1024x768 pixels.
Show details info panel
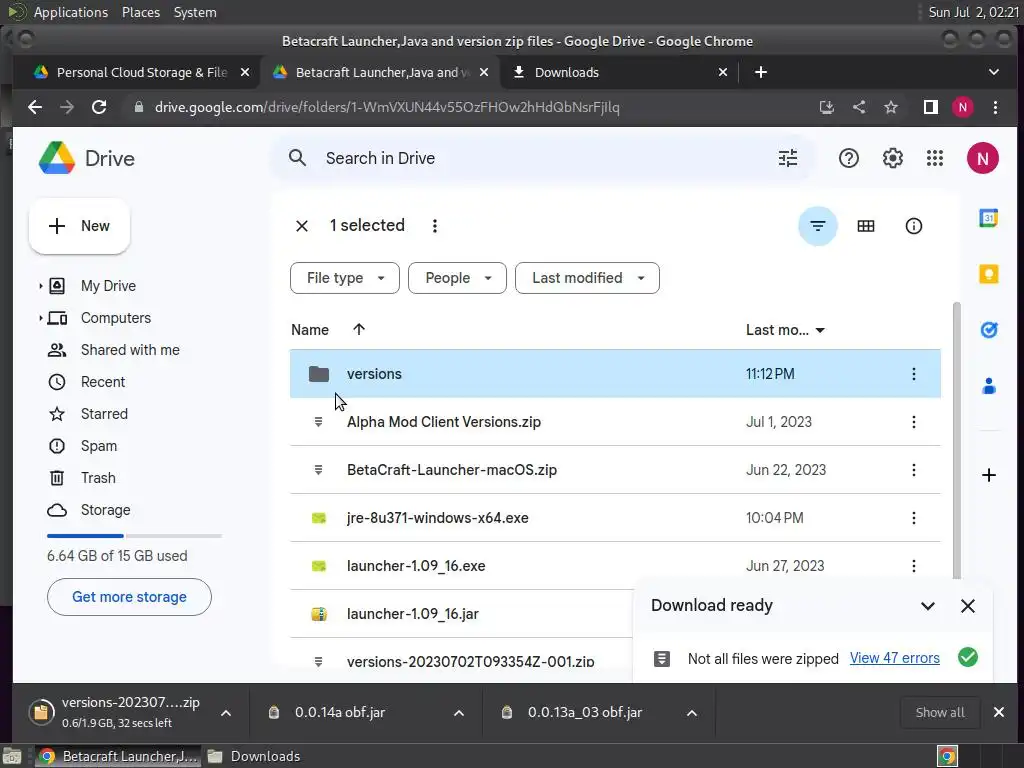point(914,226)
